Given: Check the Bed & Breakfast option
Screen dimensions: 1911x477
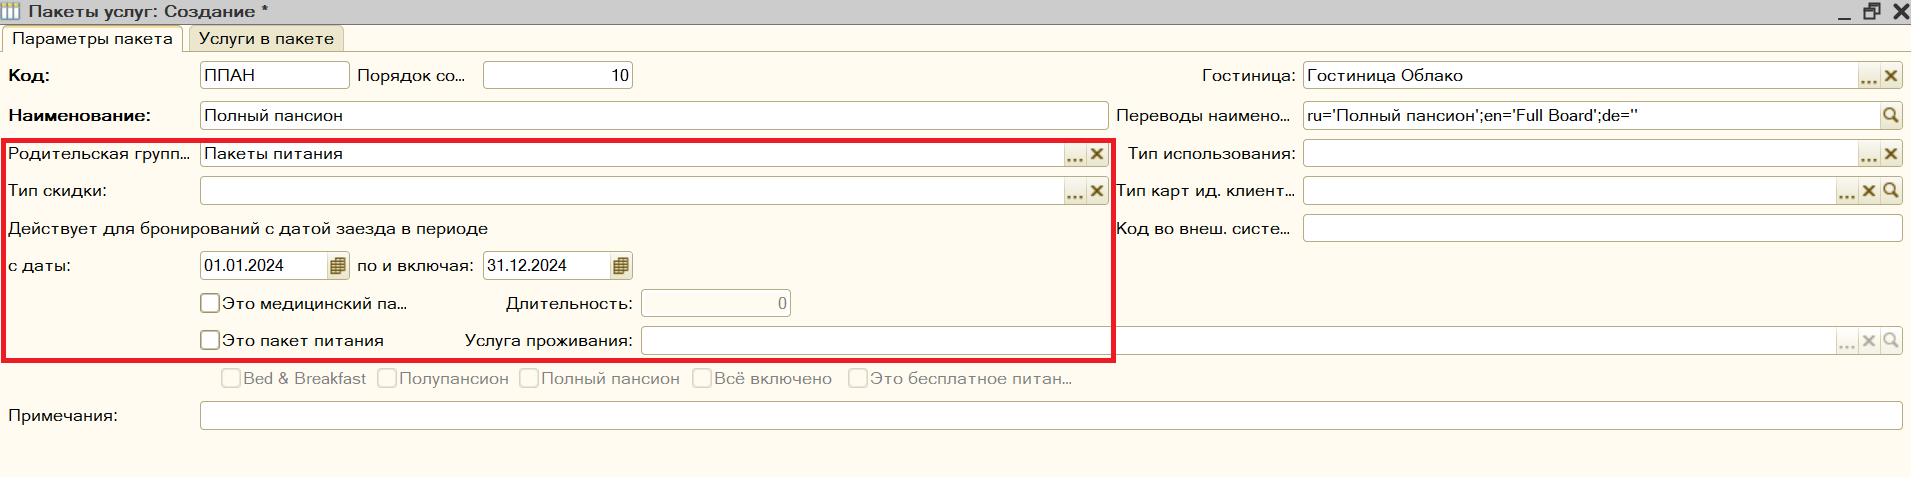Looking at the screenshot, I should pyautogui.click(x=231, y=378).
